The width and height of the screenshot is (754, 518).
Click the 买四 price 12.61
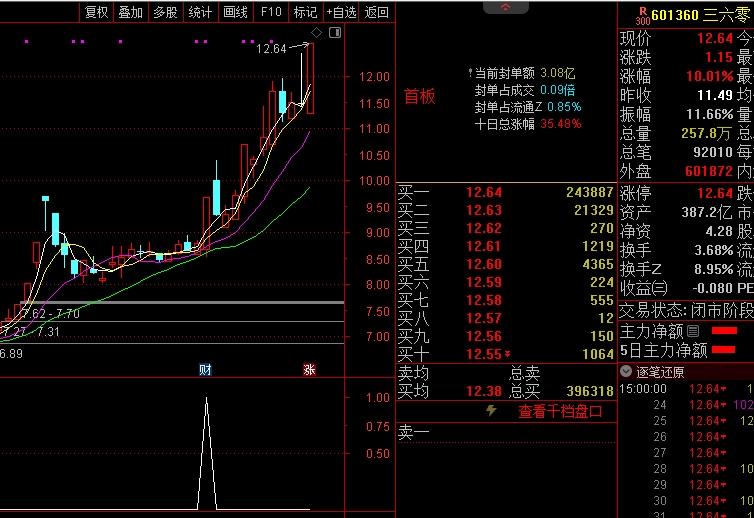(484, 246)
